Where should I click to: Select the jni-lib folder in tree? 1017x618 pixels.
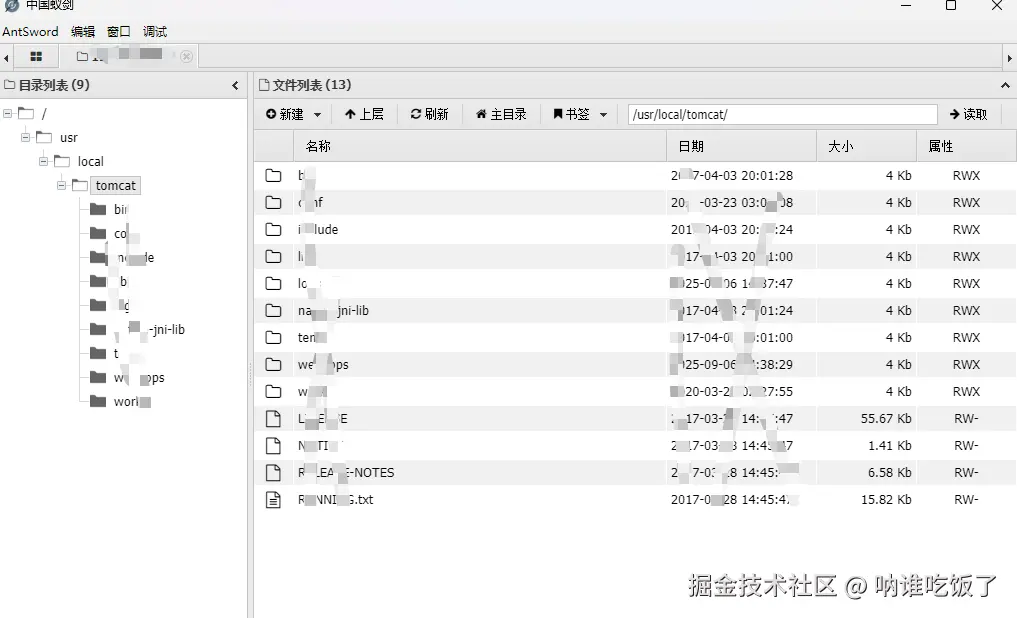pos(150,329)
